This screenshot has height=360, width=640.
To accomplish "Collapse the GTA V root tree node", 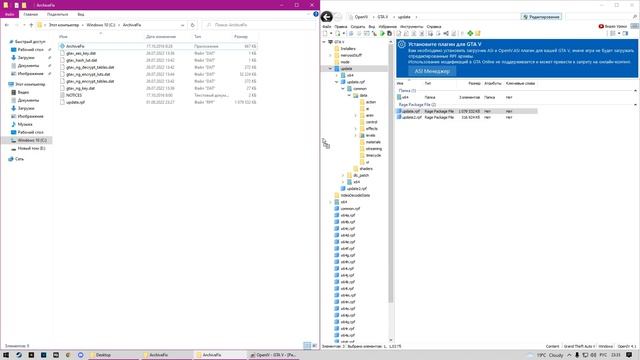I will [x=324, y=42].
